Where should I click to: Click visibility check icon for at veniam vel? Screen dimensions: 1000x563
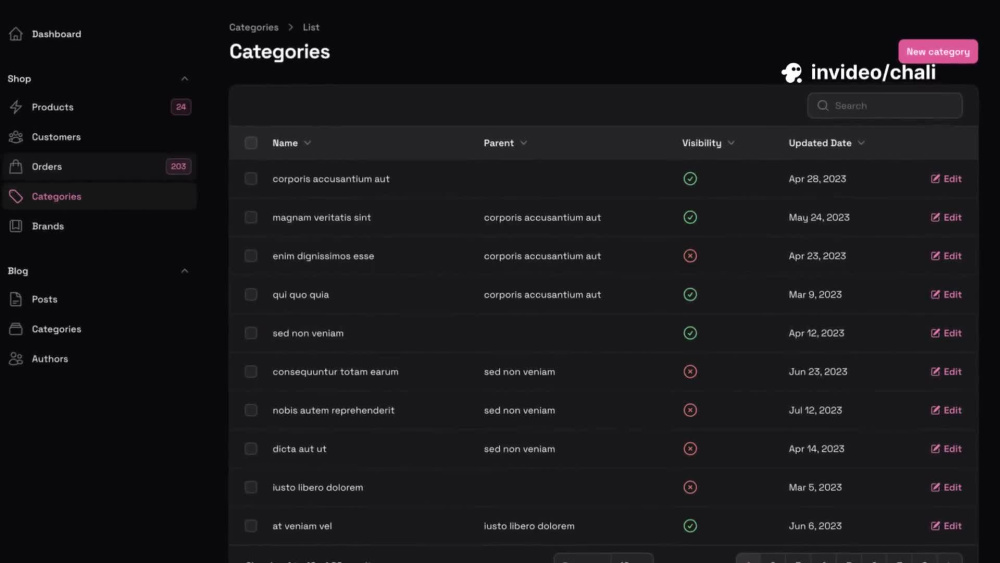690,526
